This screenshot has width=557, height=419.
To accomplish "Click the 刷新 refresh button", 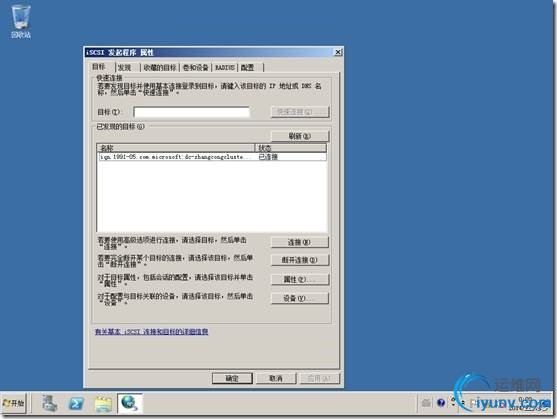I will pyautogui.click(x=300, y=136).
